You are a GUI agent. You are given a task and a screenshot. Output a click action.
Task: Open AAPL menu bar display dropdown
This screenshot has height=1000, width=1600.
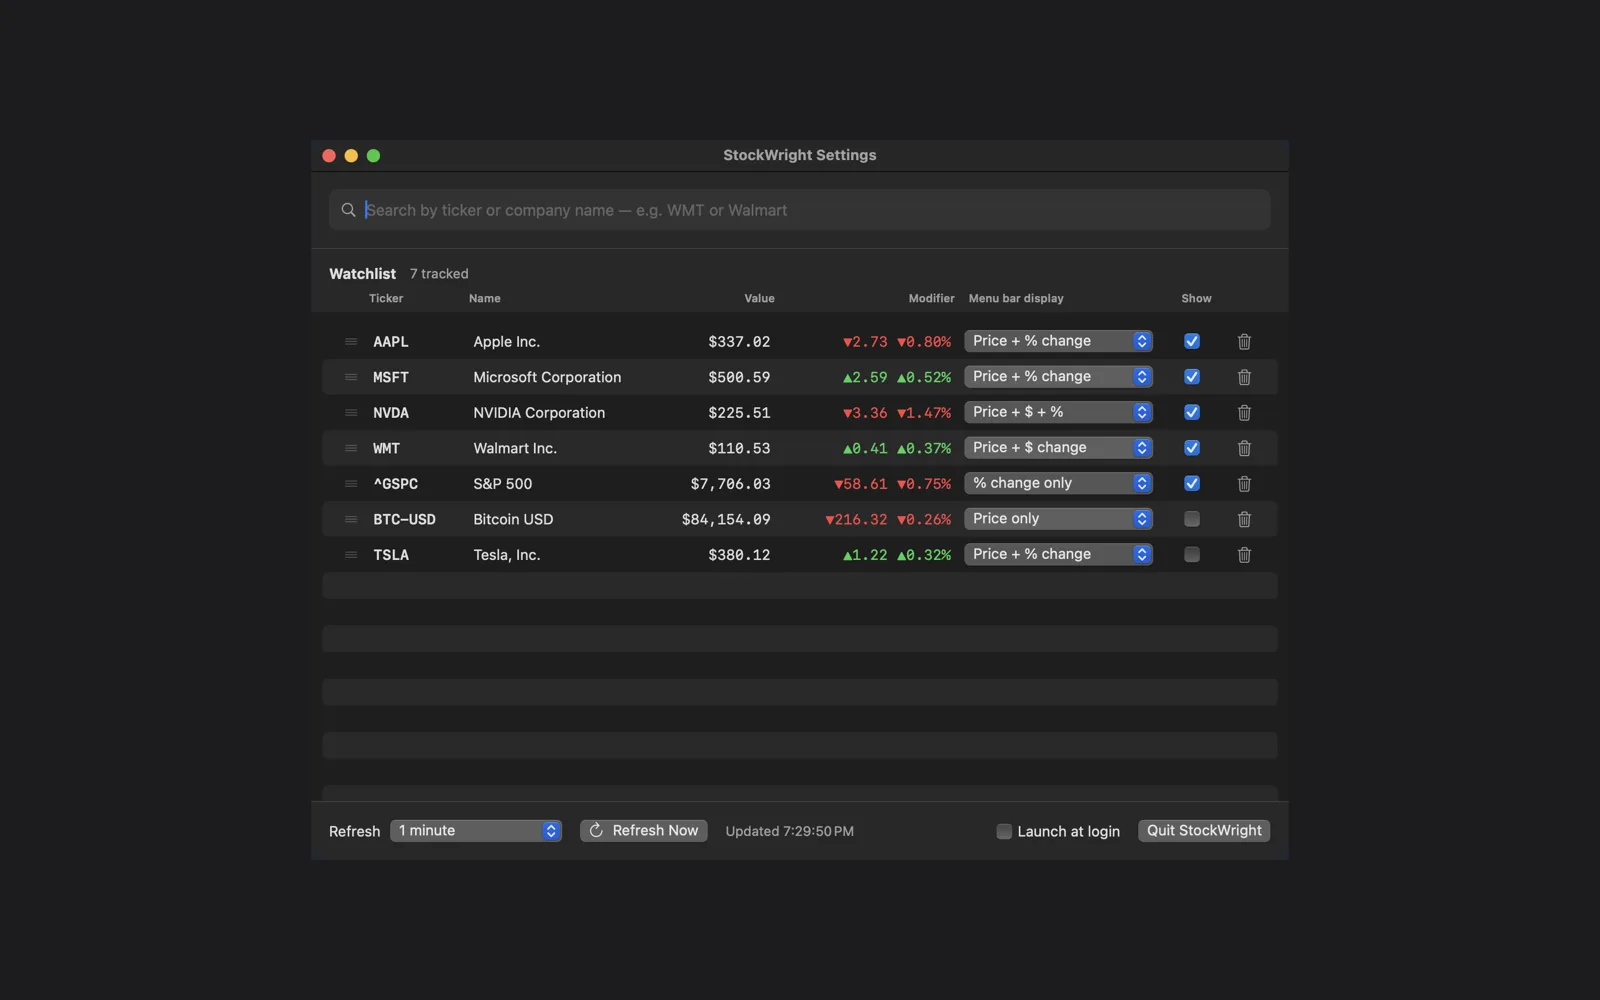click(x=1058, y=341)
